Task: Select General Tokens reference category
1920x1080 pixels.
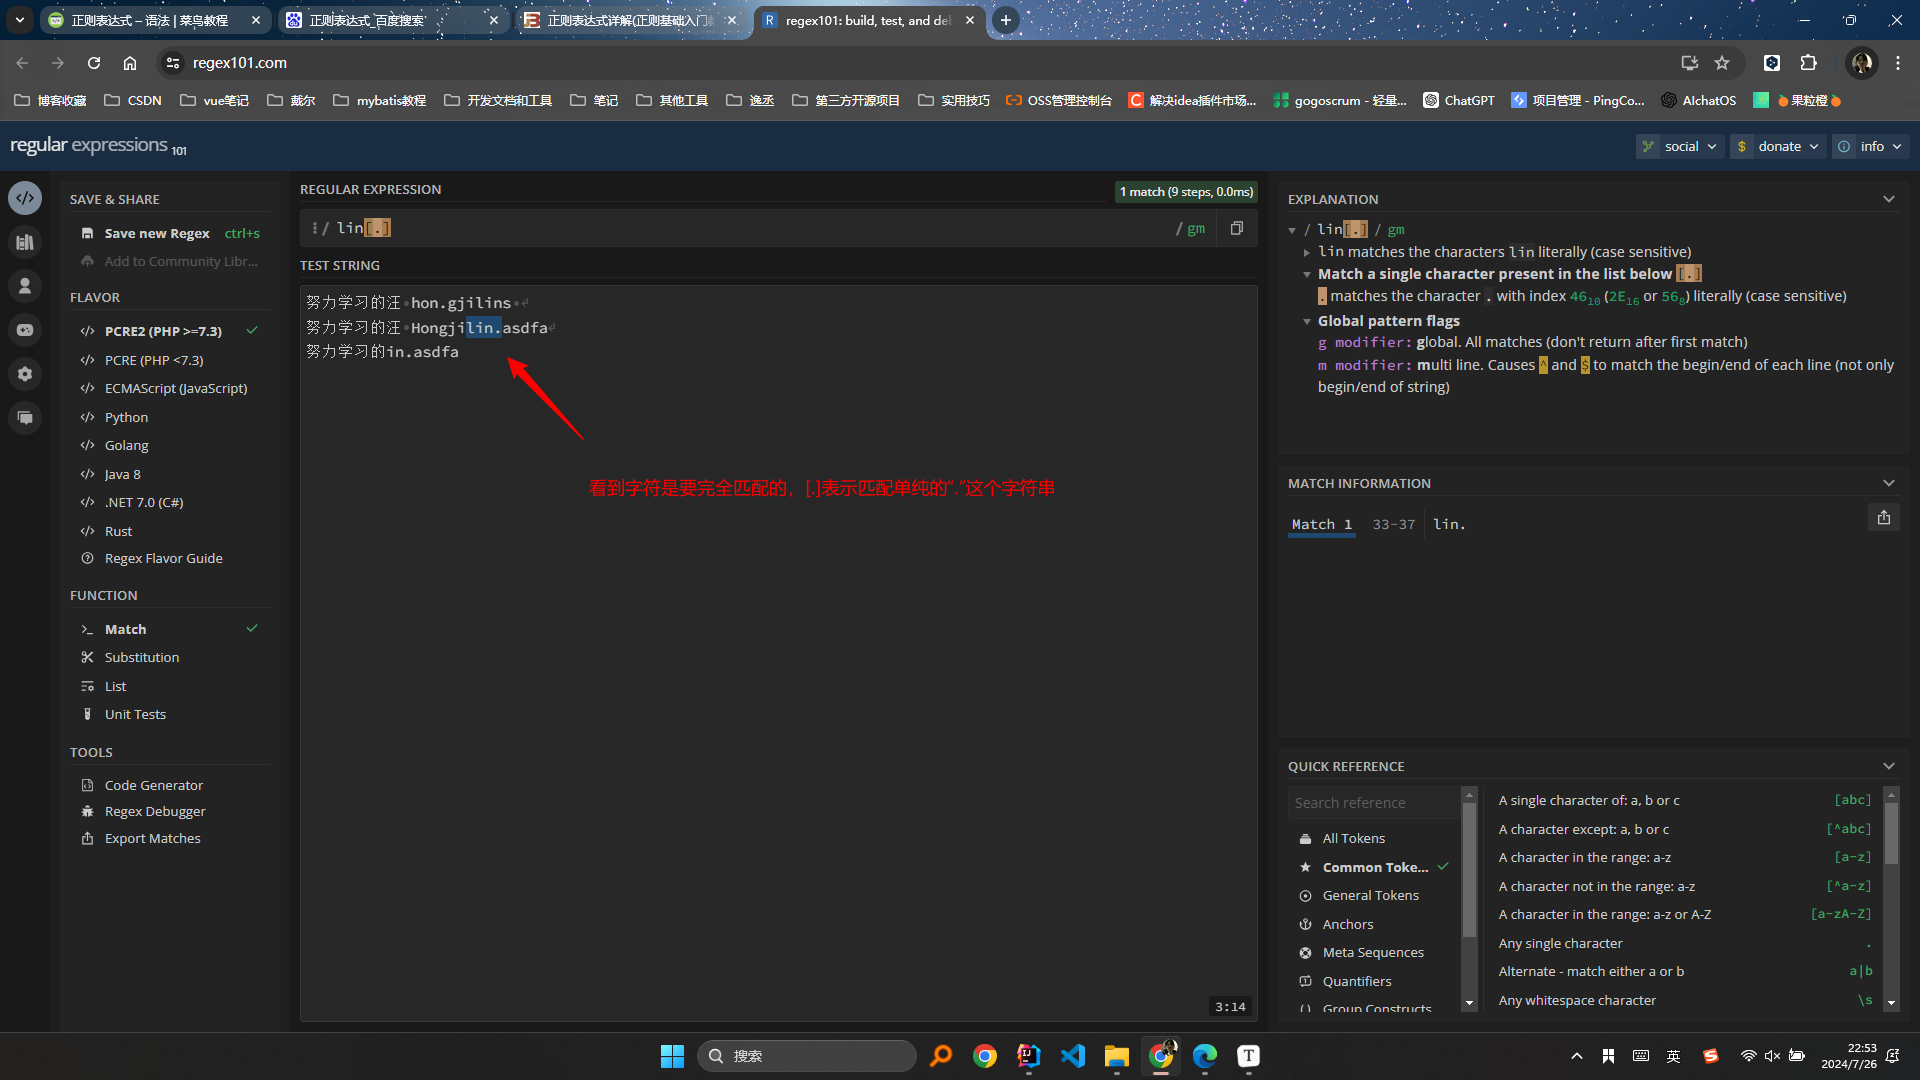Action: click(1370, 895)
